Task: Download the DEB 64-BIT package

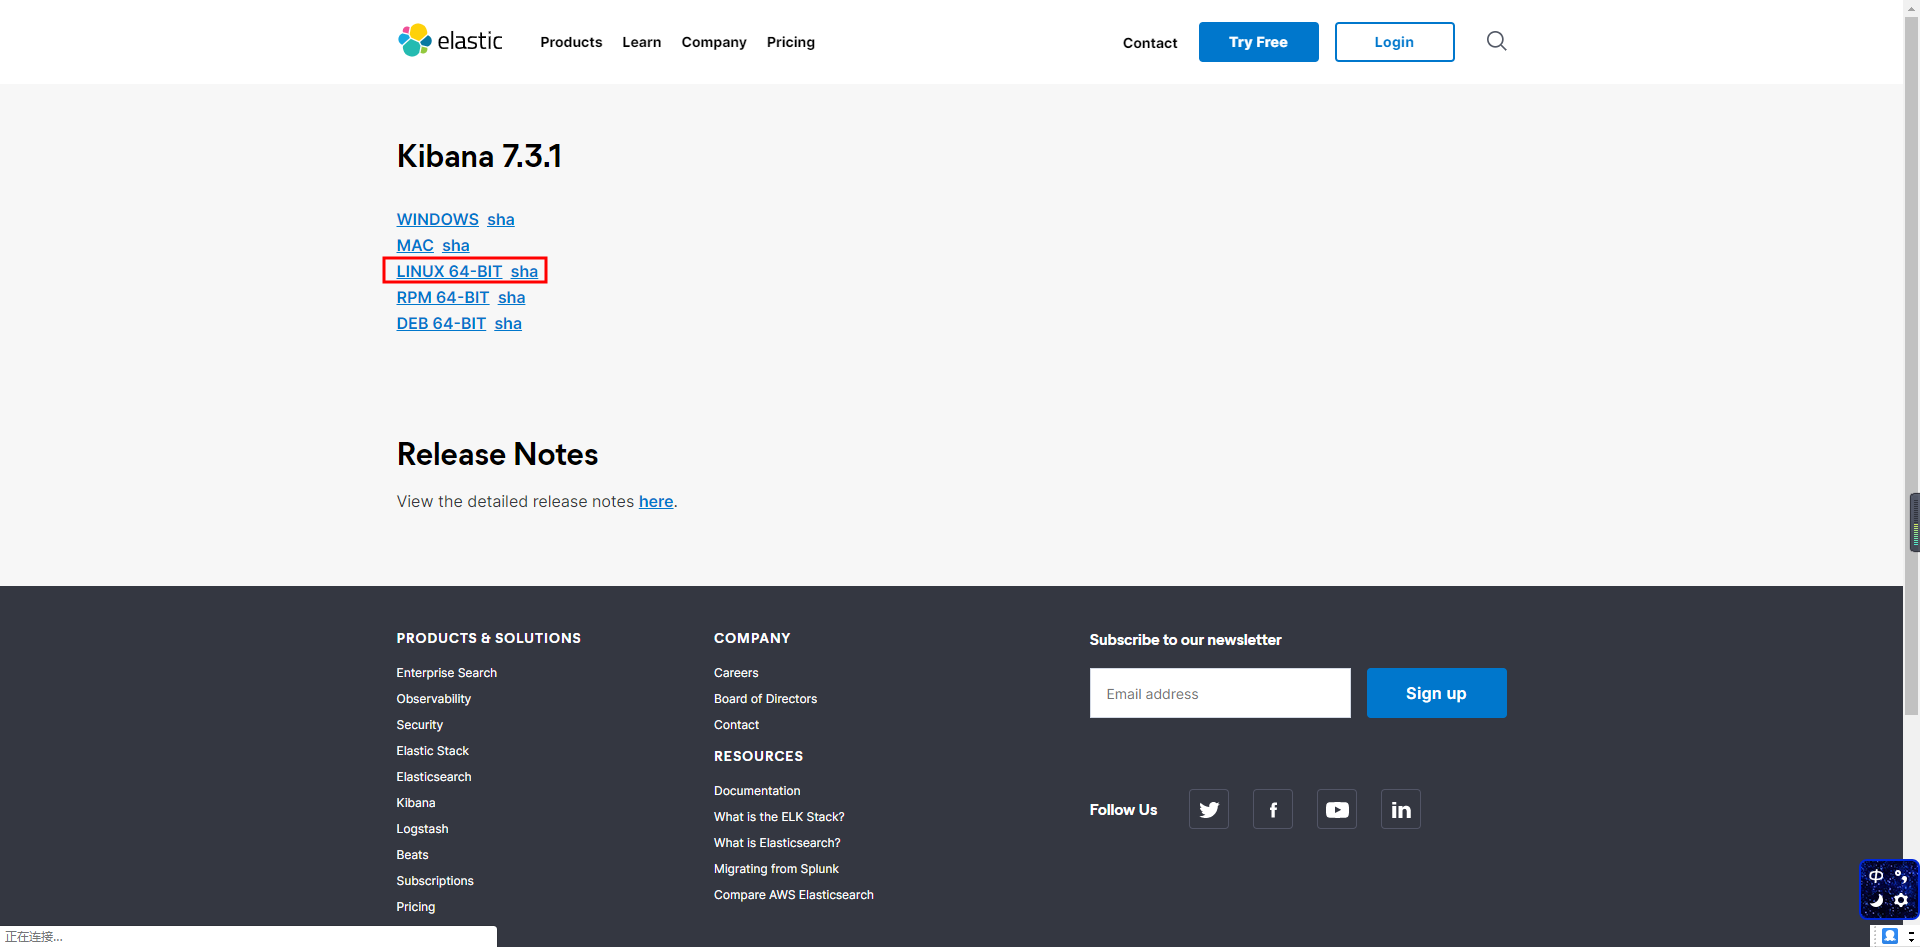Action: pos(441,323)
